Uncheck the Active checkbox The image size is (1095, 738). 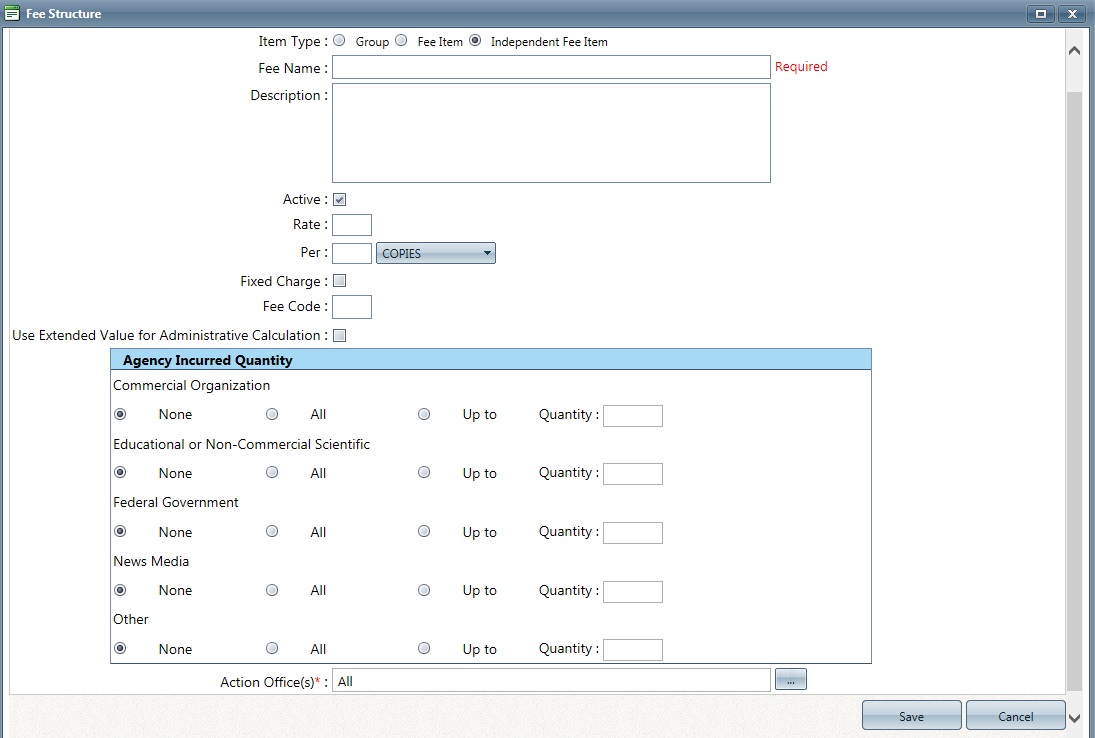point(339,198)
